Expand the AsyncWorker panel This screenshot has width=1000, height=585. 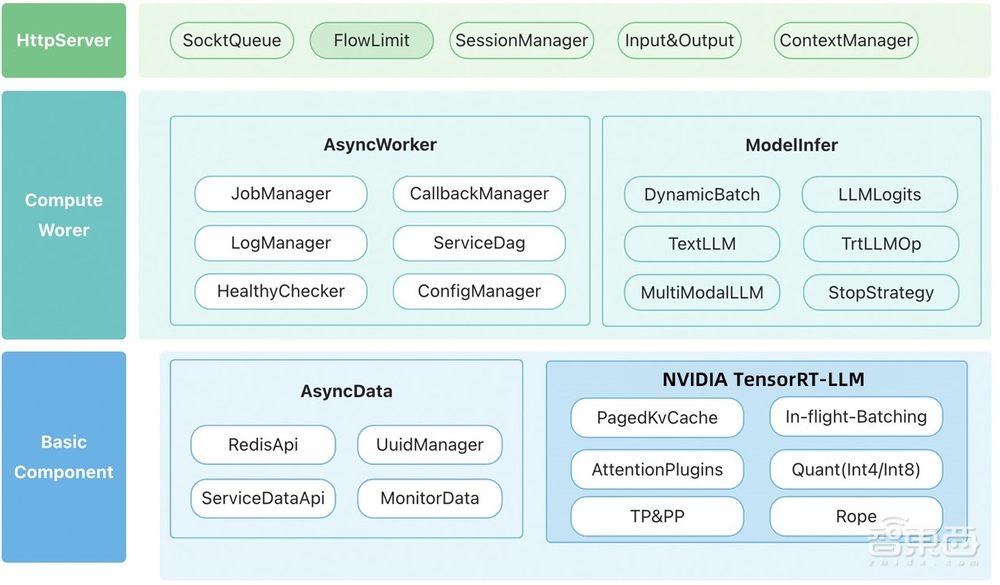tap(380, 144)
